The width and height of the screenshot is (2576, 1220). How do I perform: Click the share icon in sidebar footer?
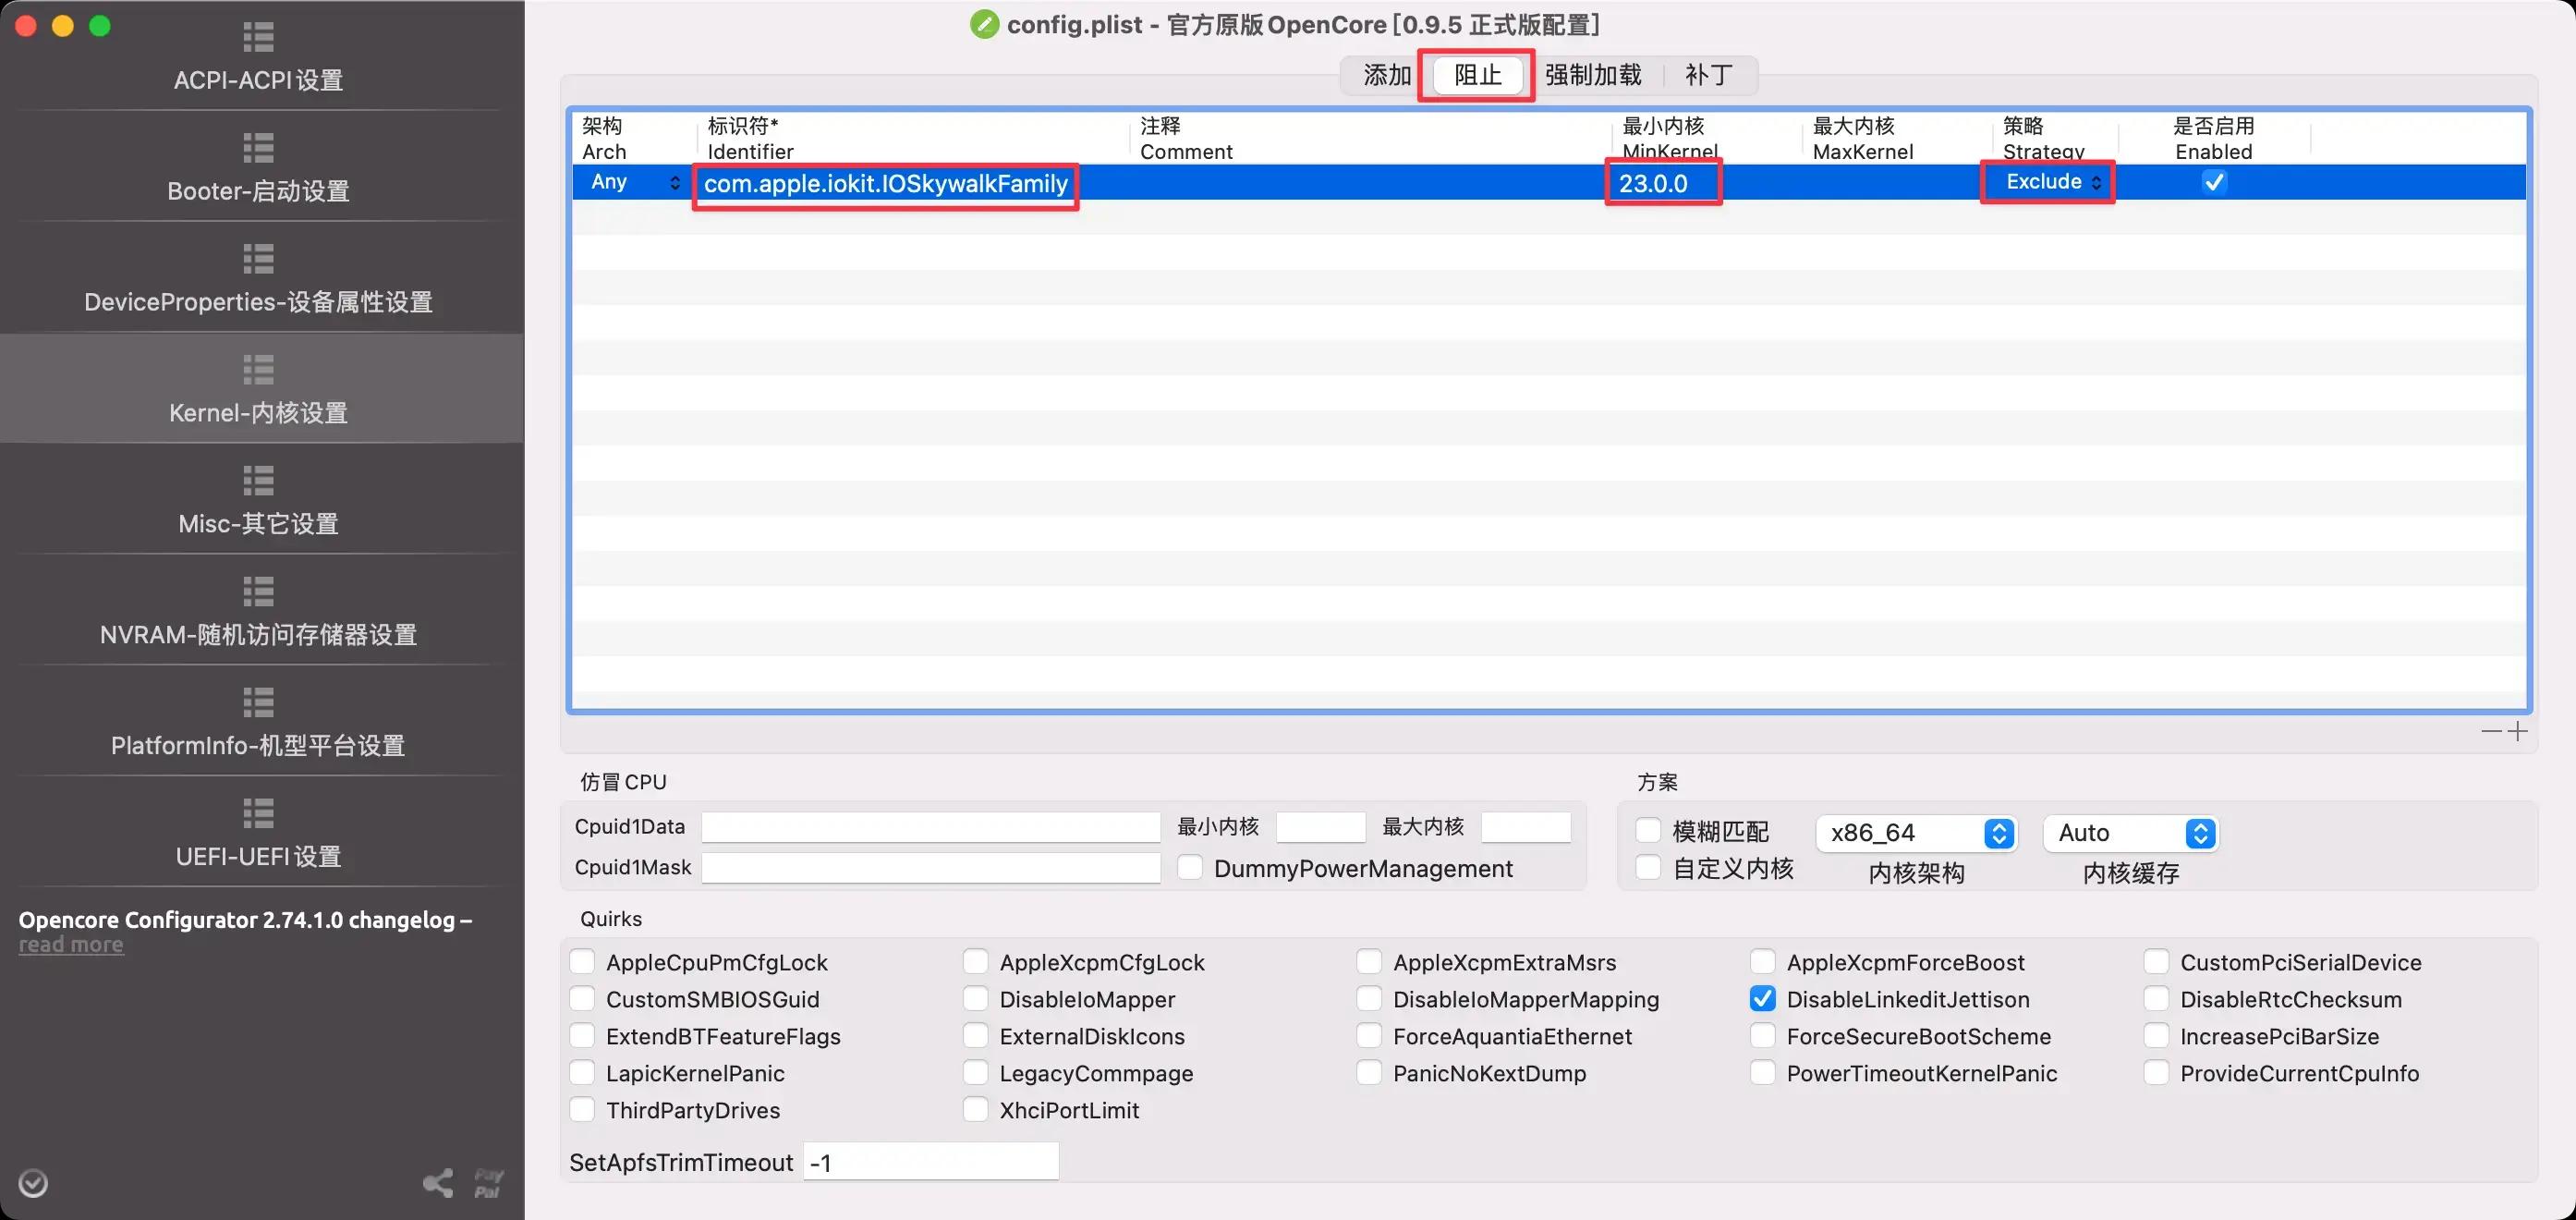pyautogui.click(x=438, y=1183)
